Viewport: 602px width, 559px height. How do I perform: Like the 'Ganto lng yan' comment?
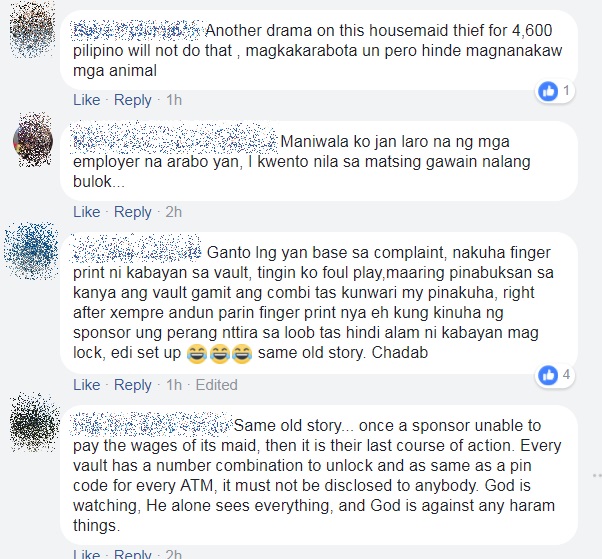(x=86, y=385)
